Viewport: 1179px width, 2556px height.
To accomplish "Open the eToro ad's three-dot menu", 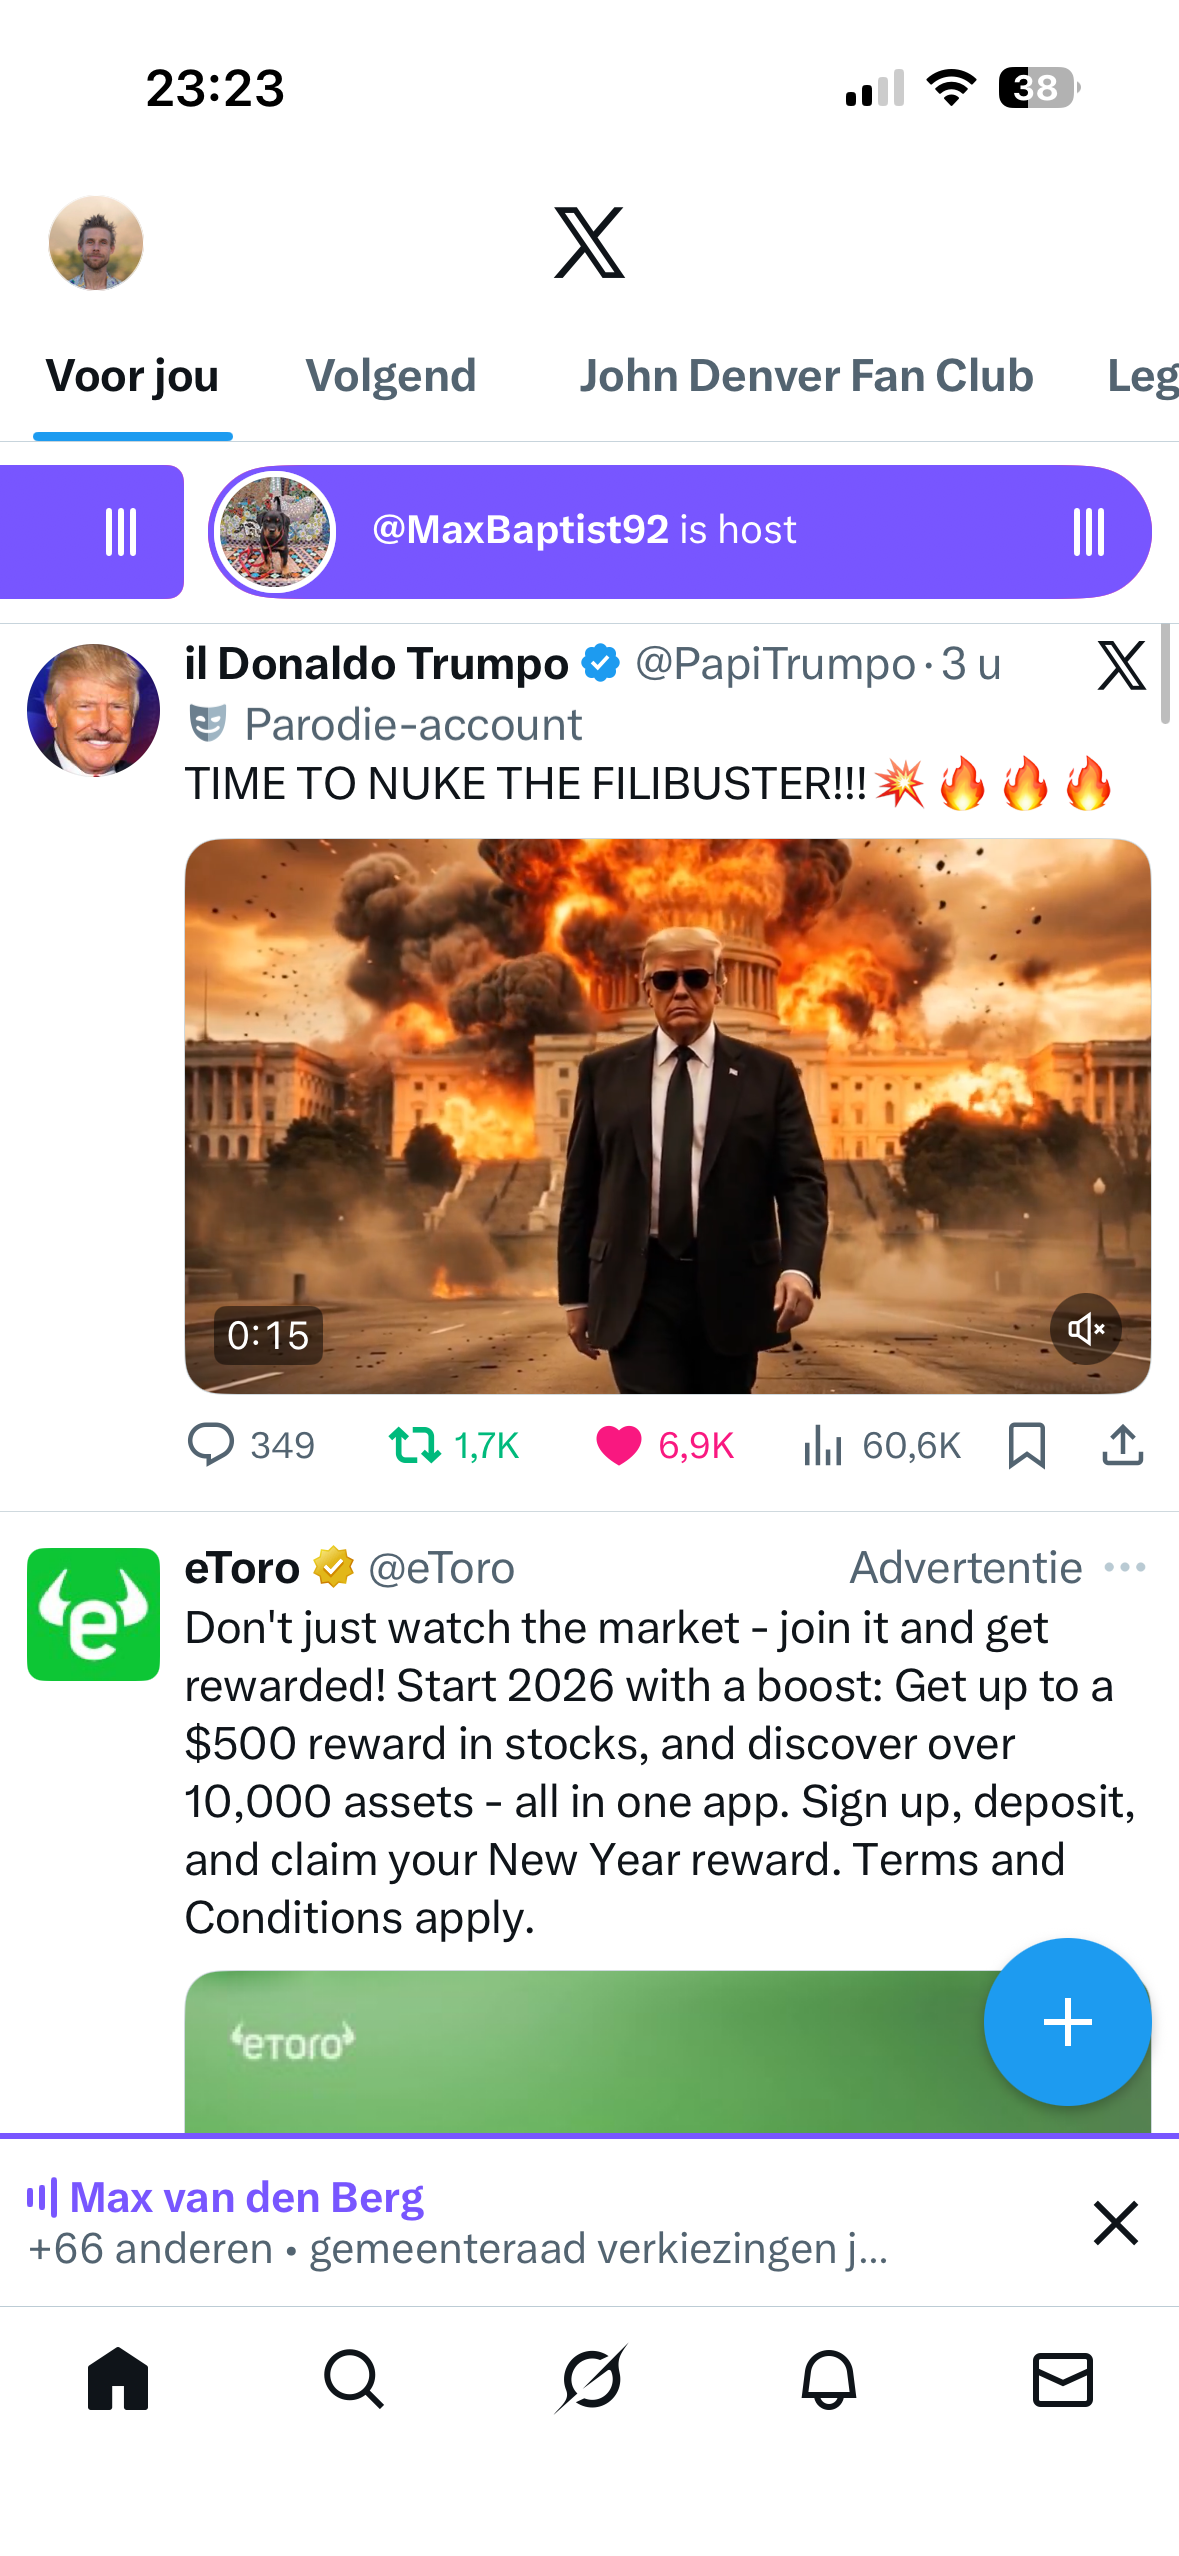I will tap(1125, 1567).
